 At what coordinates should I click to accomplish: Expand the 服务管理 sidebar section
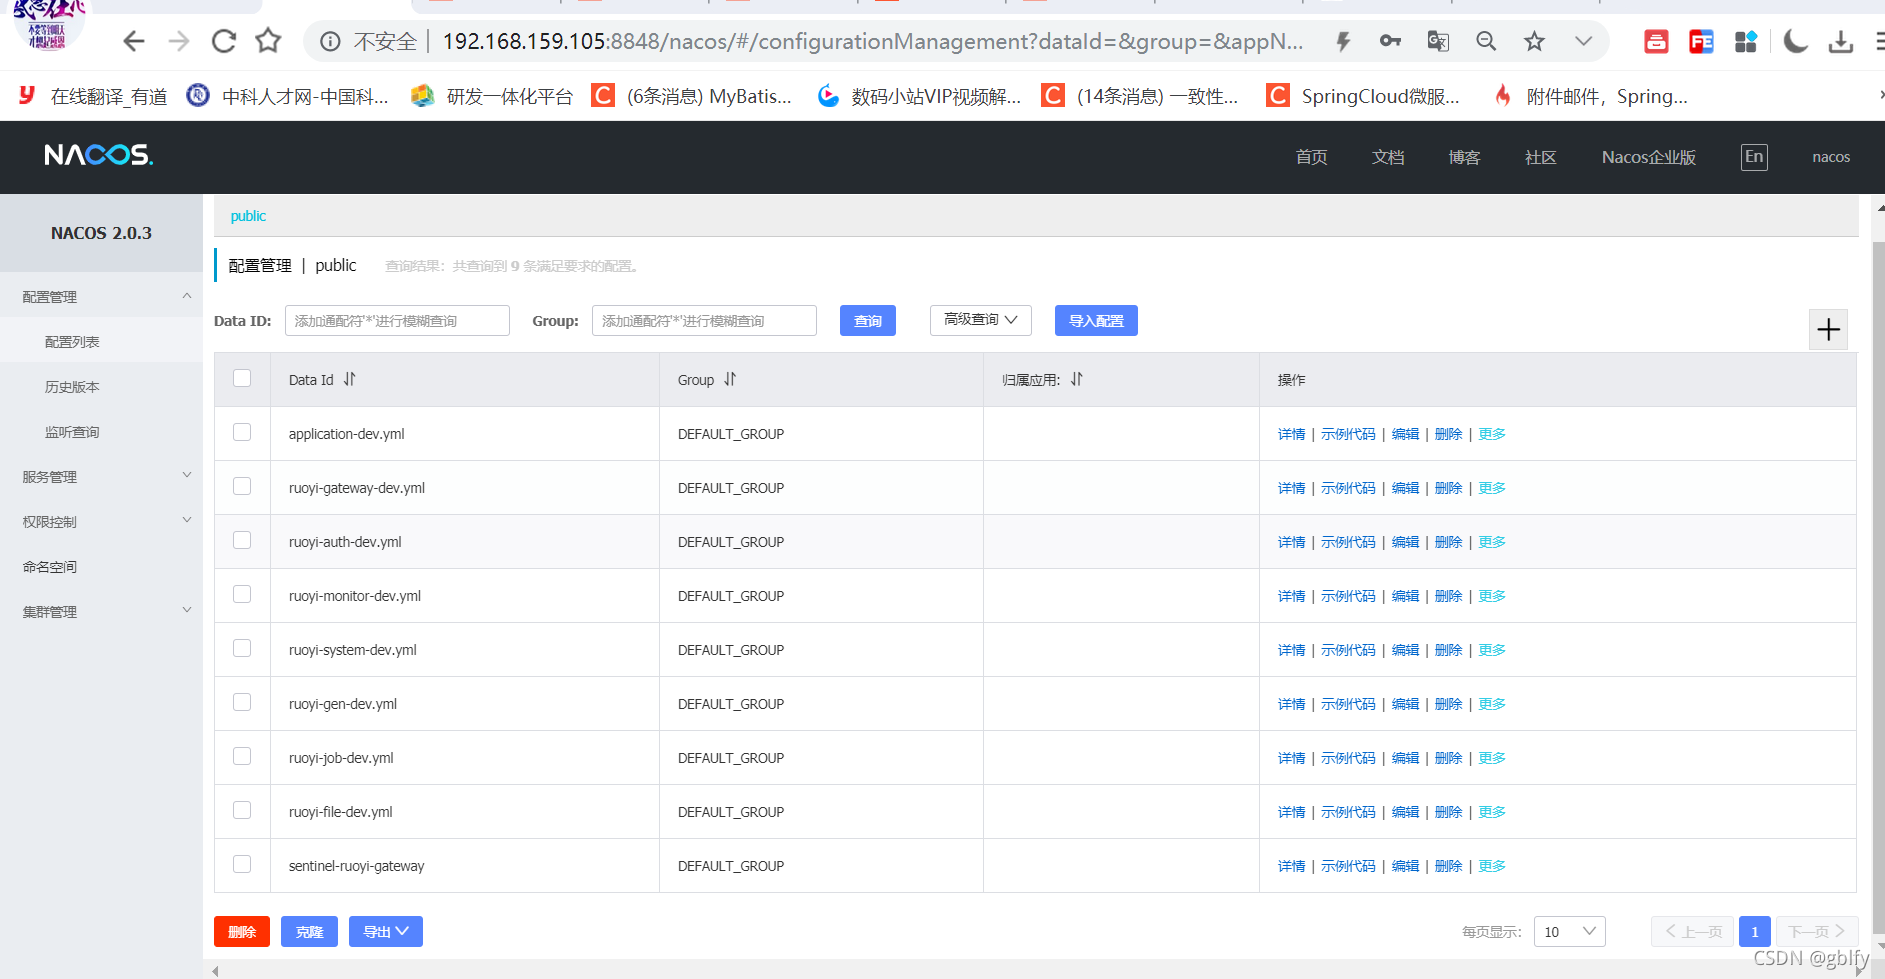pos(101,477)
